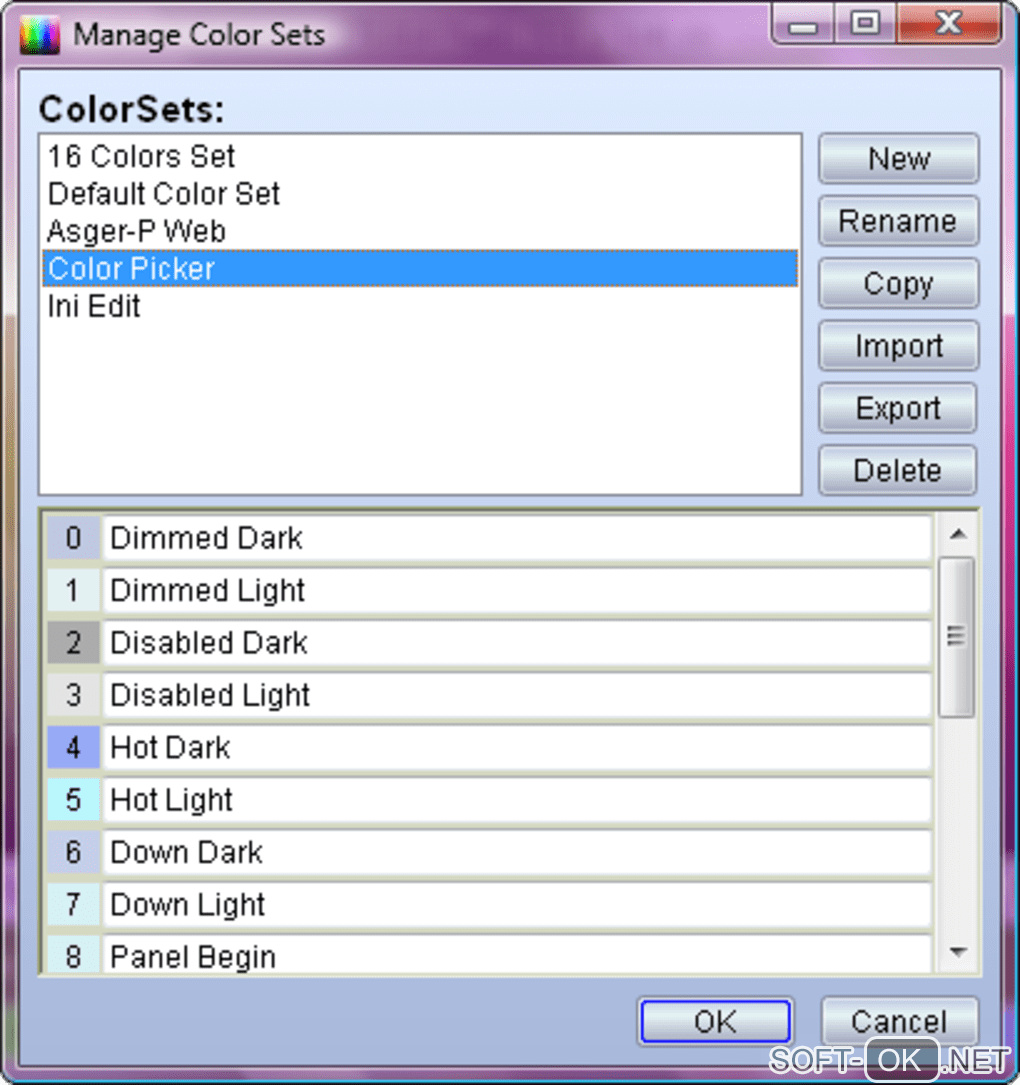The width and height of the screenshot is (1020, 1085).
Task: Select the Asger-P Web color set
Action: coord(136,231)
